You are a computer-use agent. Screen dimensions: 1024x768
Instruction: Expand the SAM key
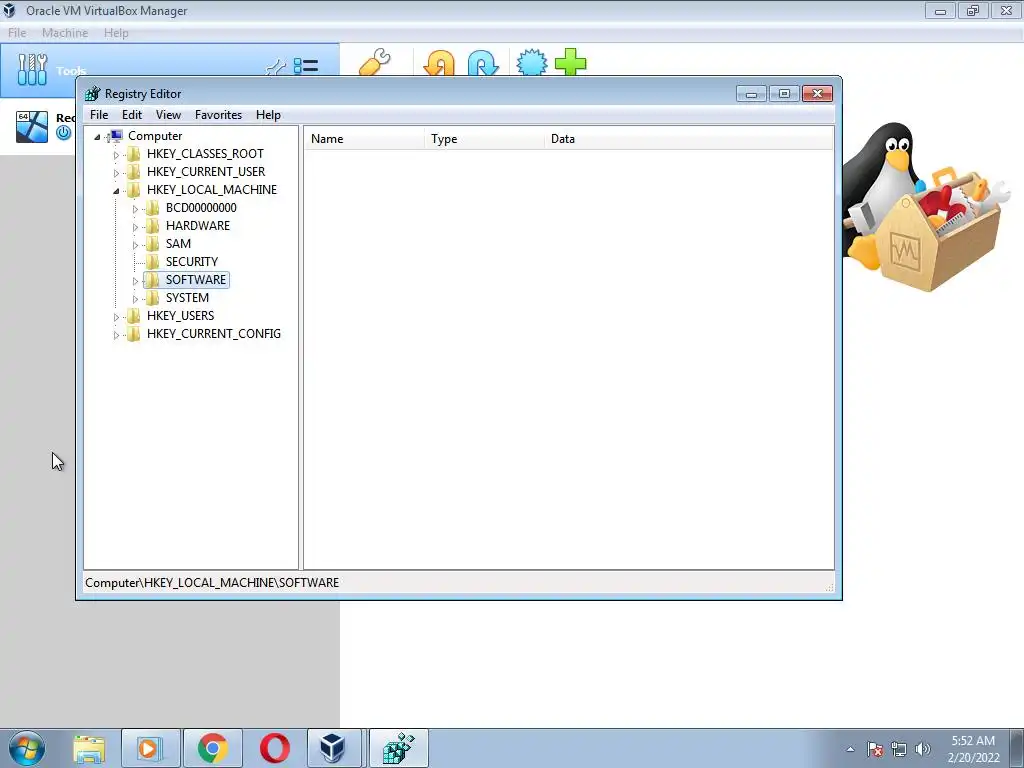pyautogui.click(x=135, y=245)
